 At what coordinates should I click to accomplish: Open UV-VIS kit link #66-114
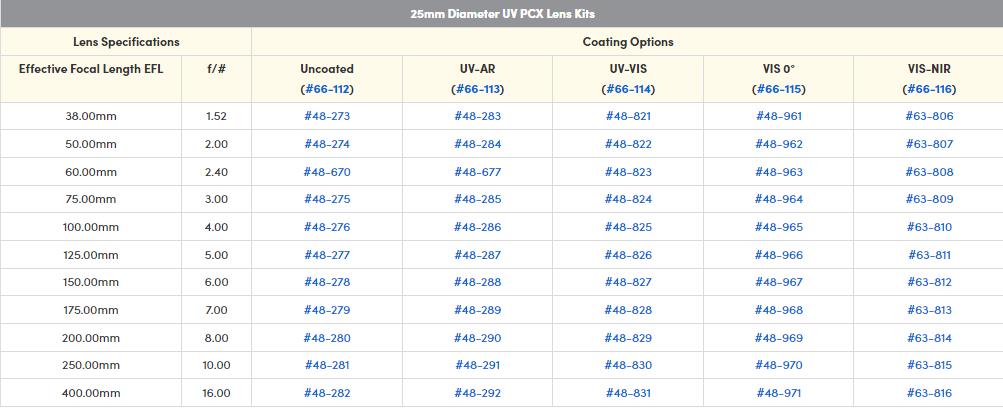628,89
